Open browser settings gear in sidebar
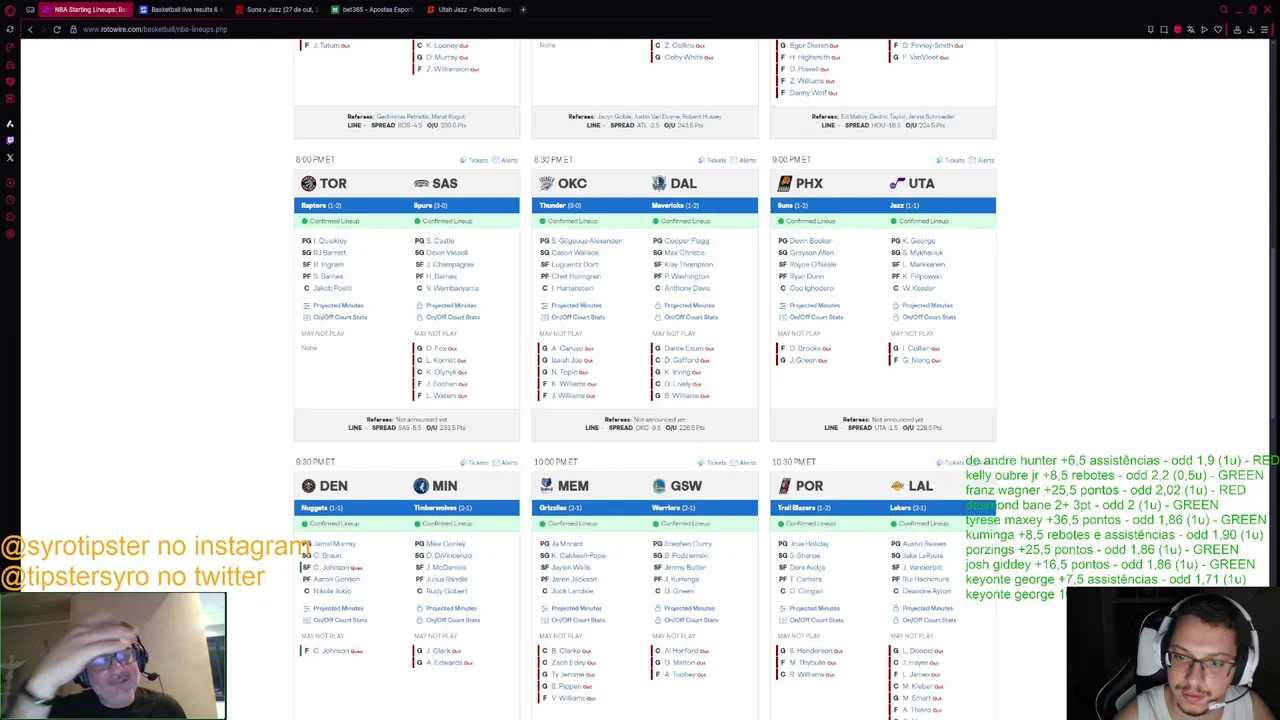 [x=10, y=234]
